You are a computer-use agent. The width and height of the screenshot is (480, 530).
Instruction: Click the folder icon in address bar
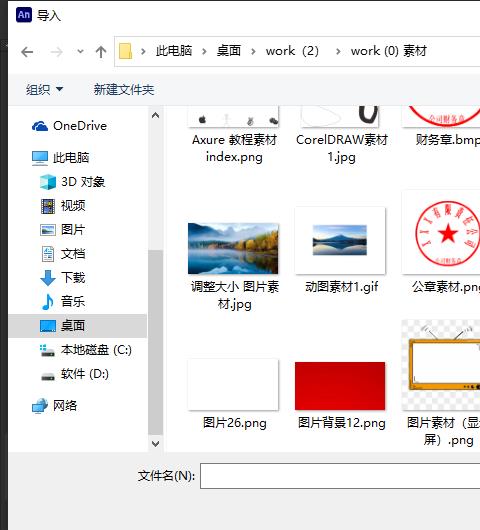pos(125,51)
